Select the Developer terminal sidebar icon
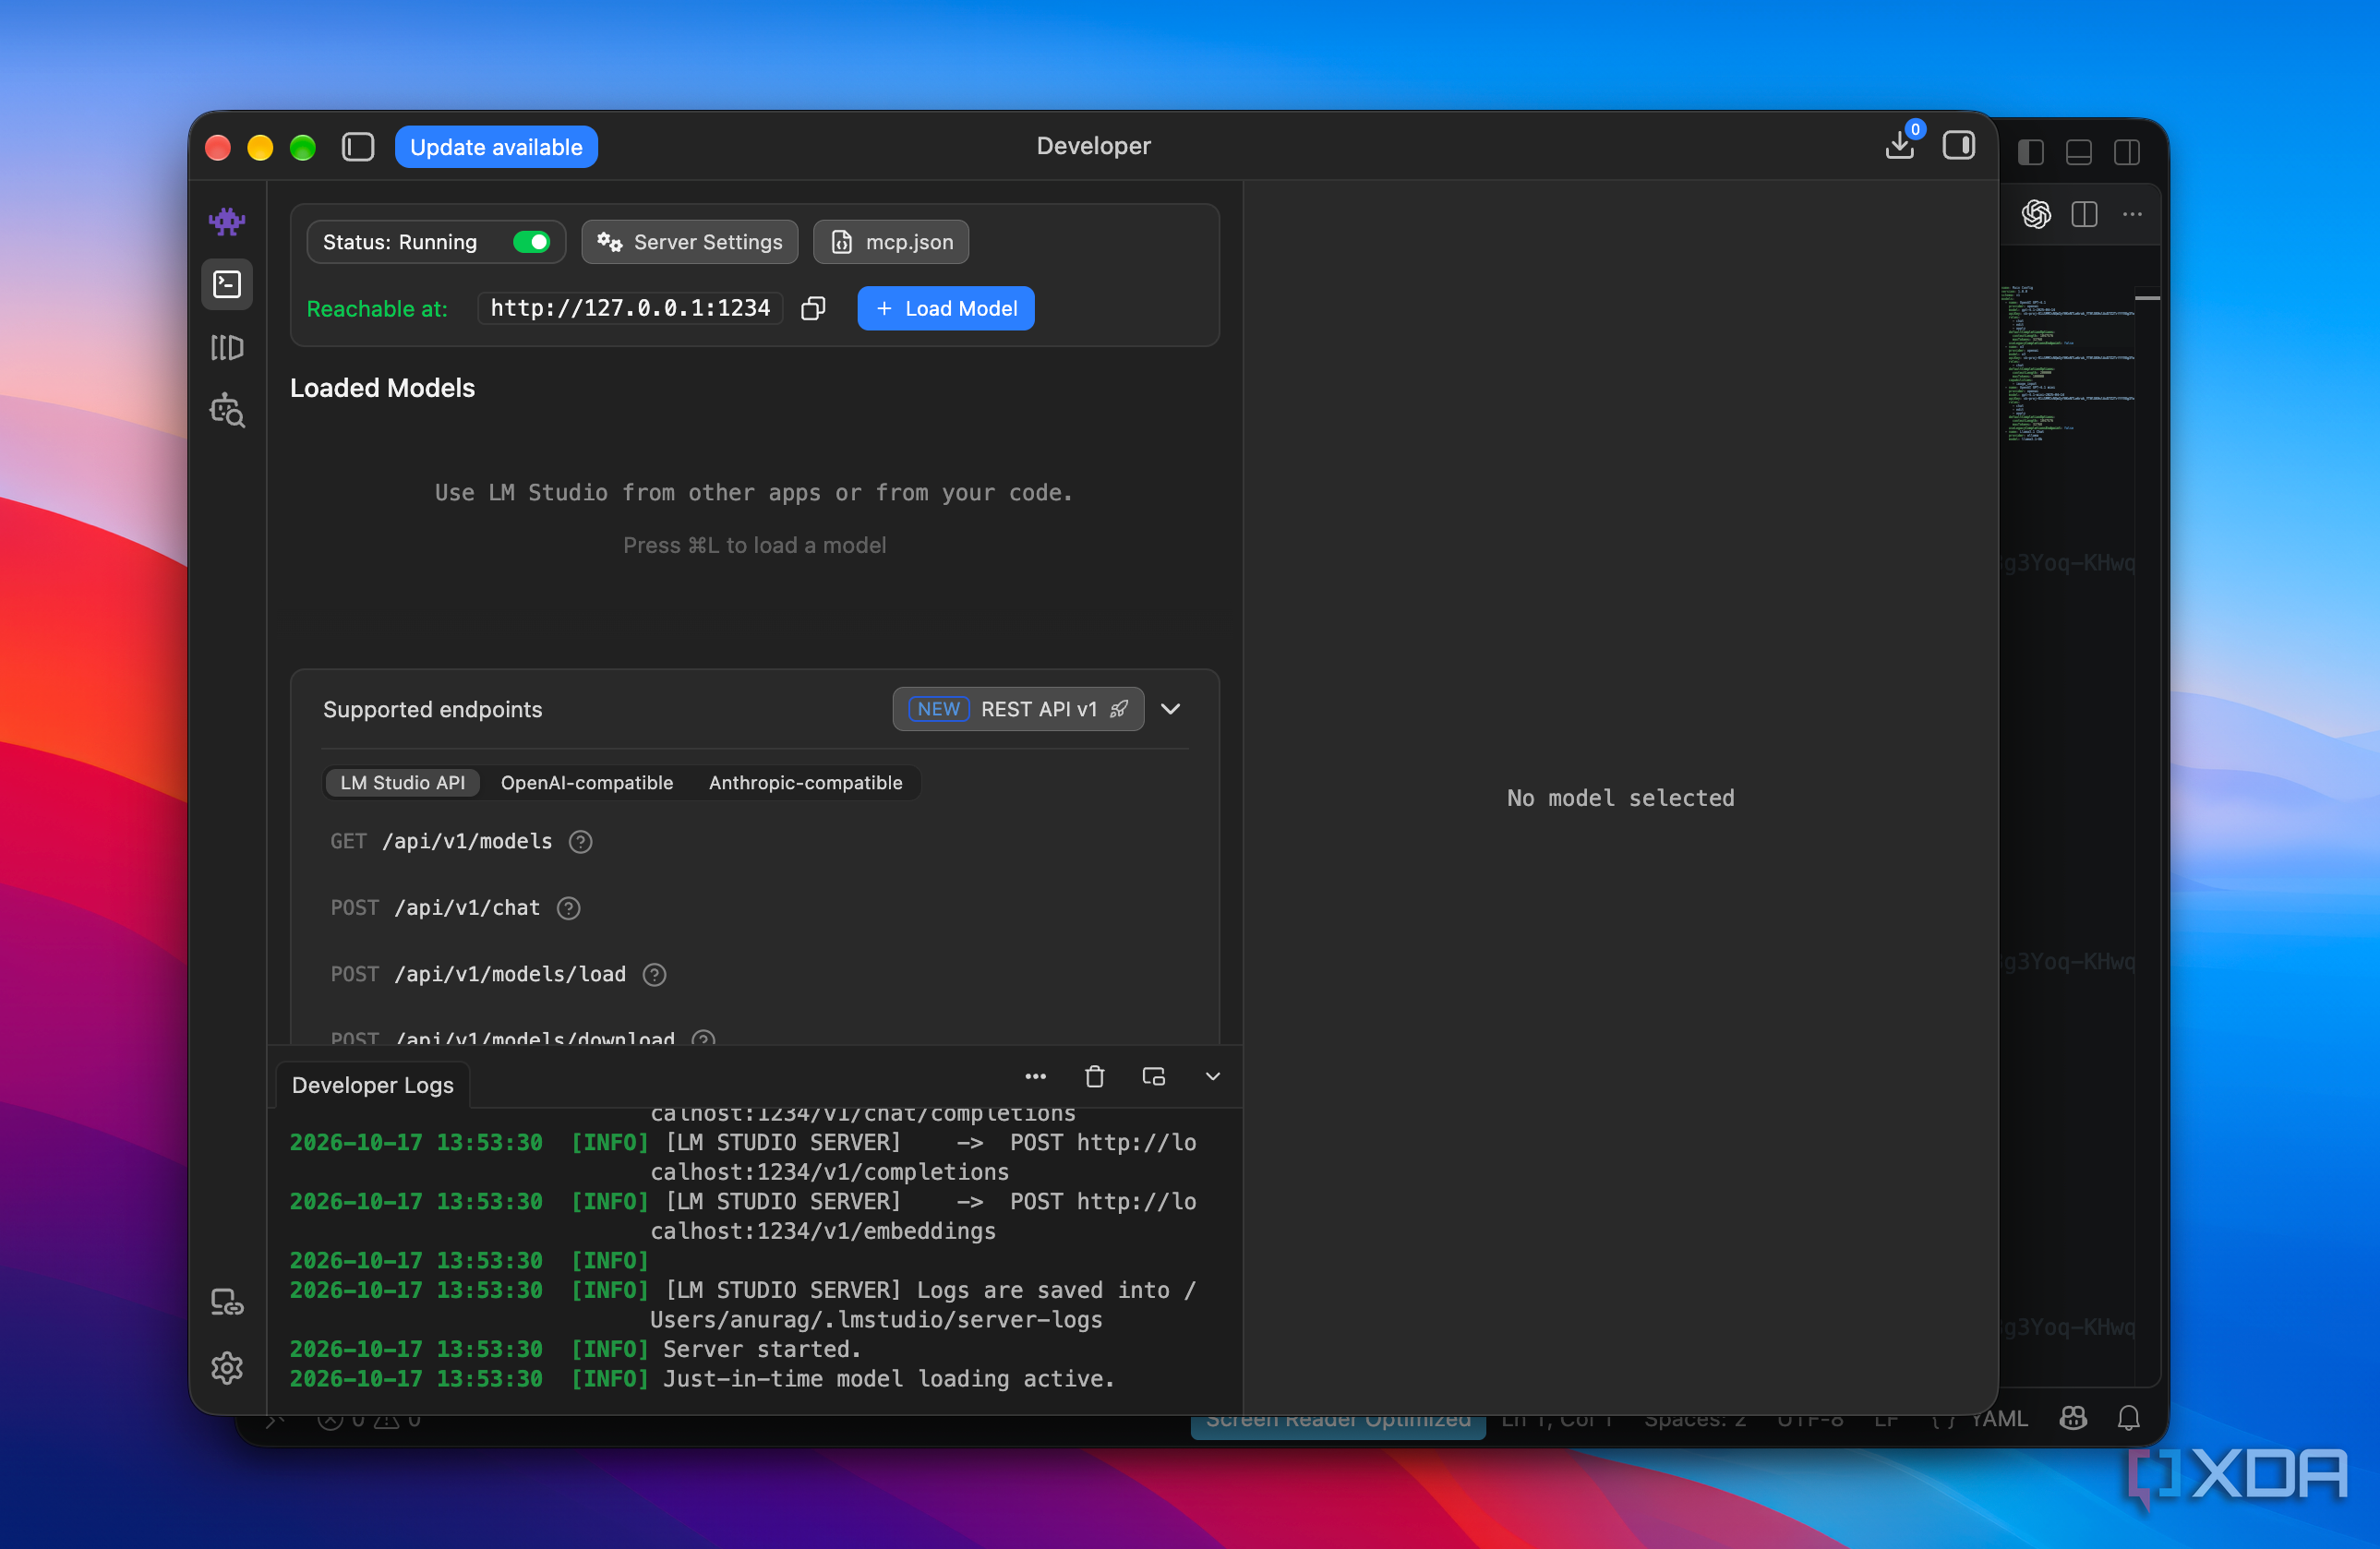Image resolution: width=2380 pixels, height=1549 pixels. [x=227, y=285]
